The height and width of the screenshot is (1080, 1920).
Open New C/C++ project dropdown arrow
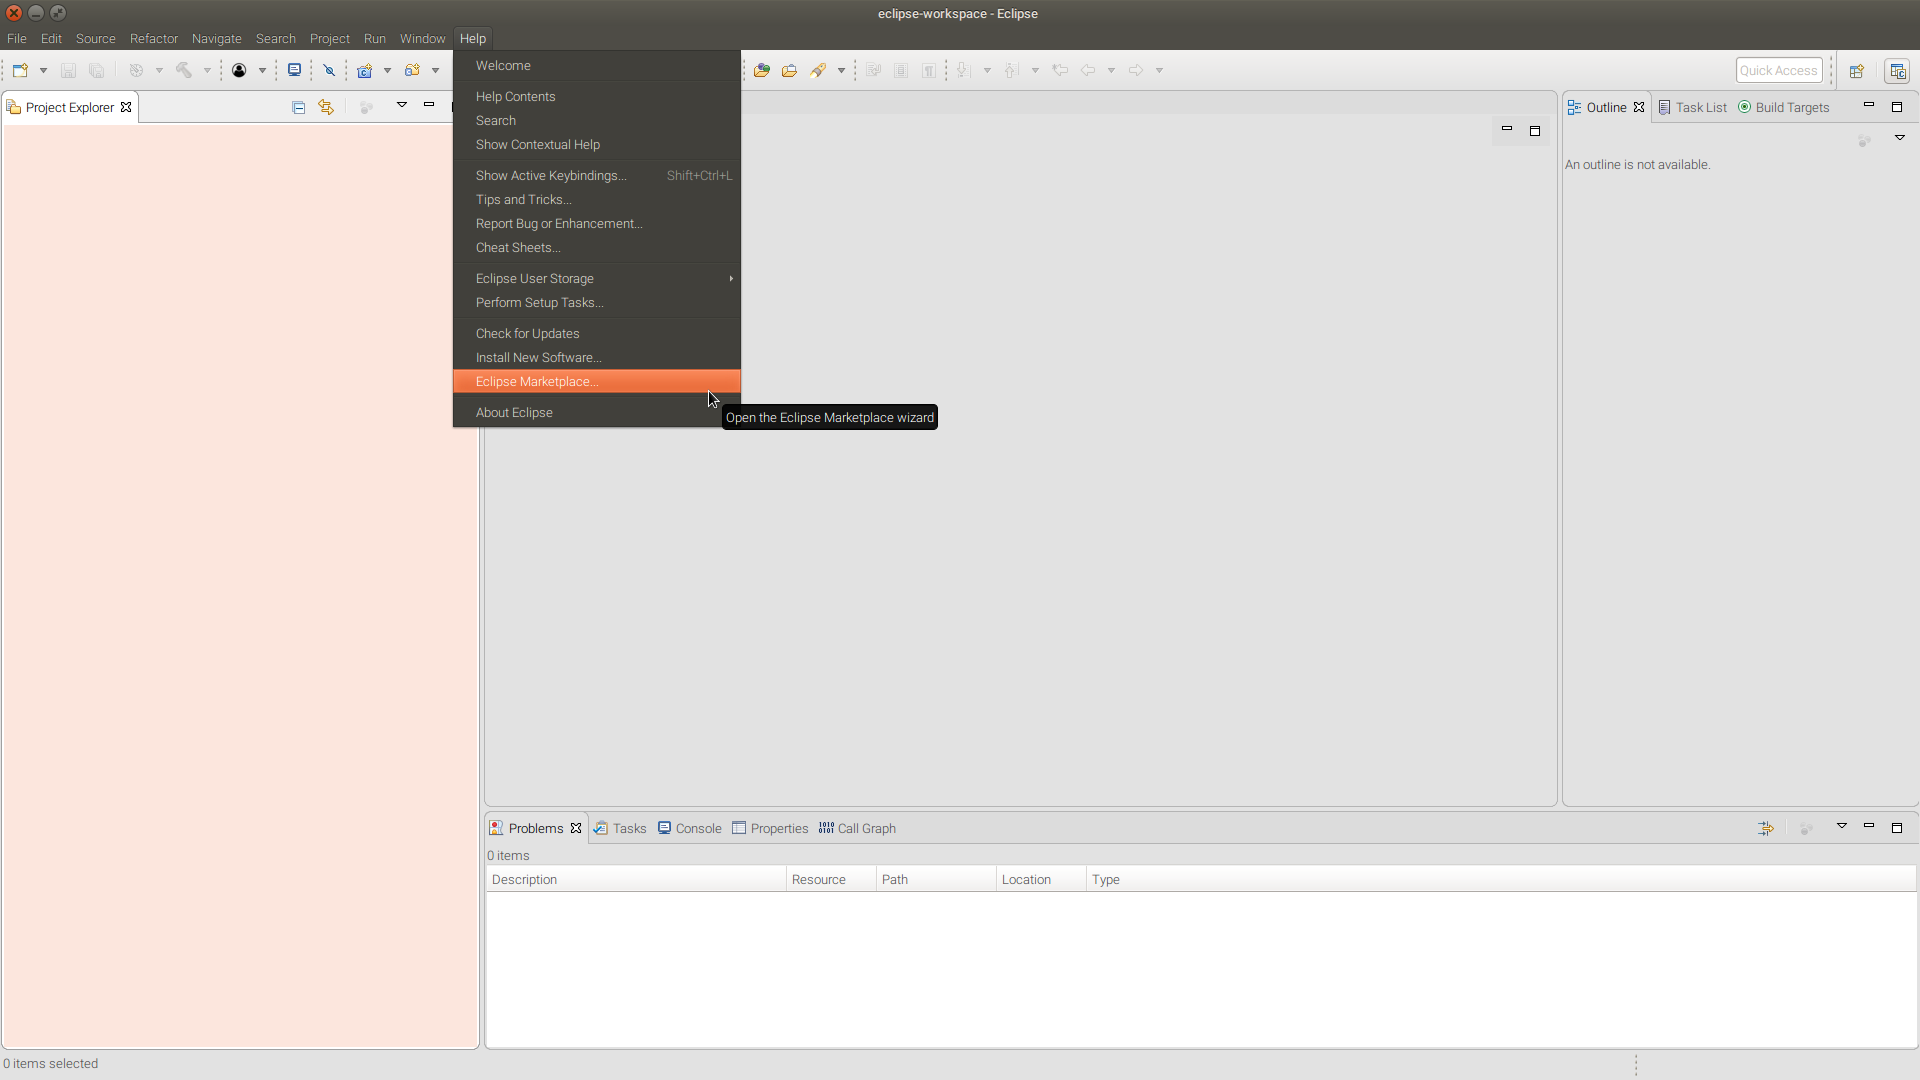tap(387, 70)
